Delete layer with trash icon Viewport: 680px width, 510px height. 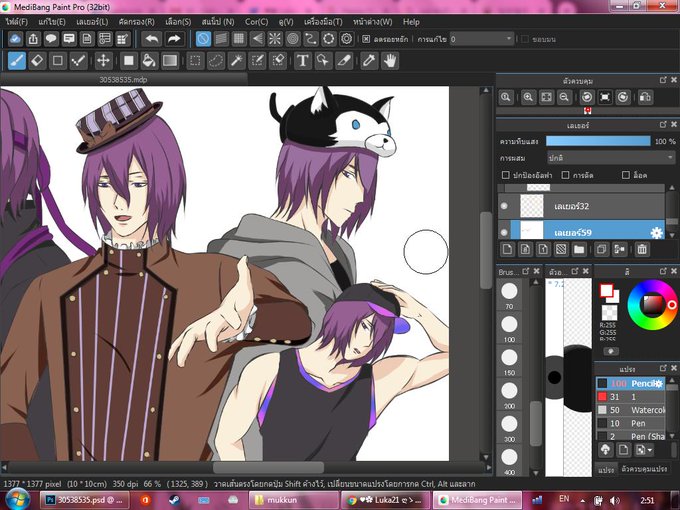click(x=642, y=249)
